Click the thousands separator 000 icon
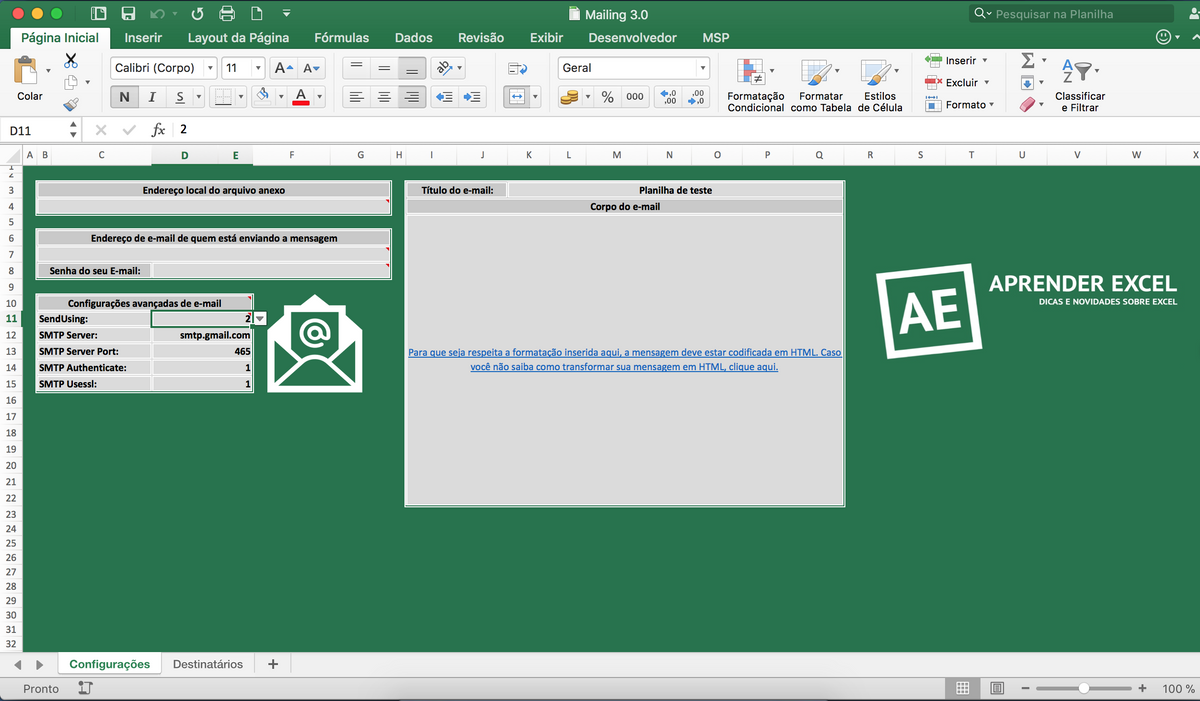Image resolution: width=1200 pixels, height=701 pixels. [x=633, y=97]
